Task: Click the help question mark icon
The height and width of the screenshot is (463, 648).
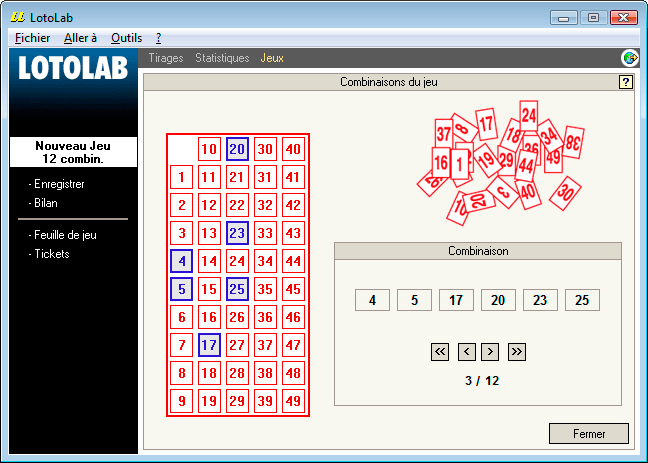Action: click(626, 82)
